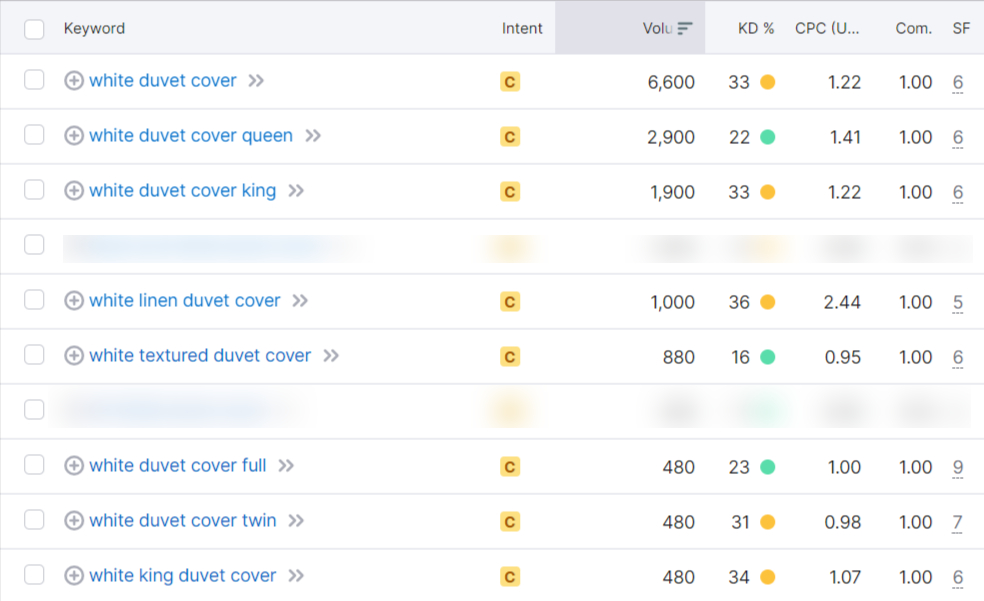Click the CPC (USD) column header

click(828, 28)
